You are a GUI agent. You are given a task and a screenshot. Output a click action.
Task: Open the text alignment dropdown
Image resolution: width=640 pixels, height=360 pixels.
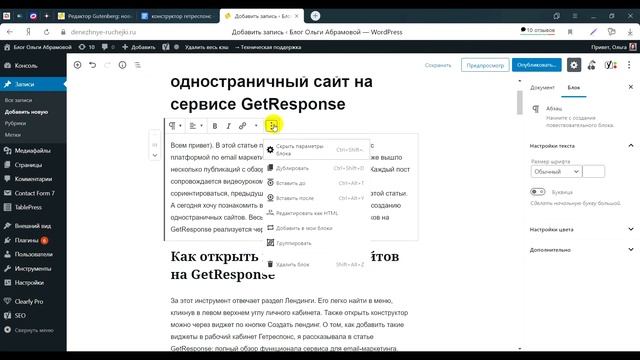point(196,126)
